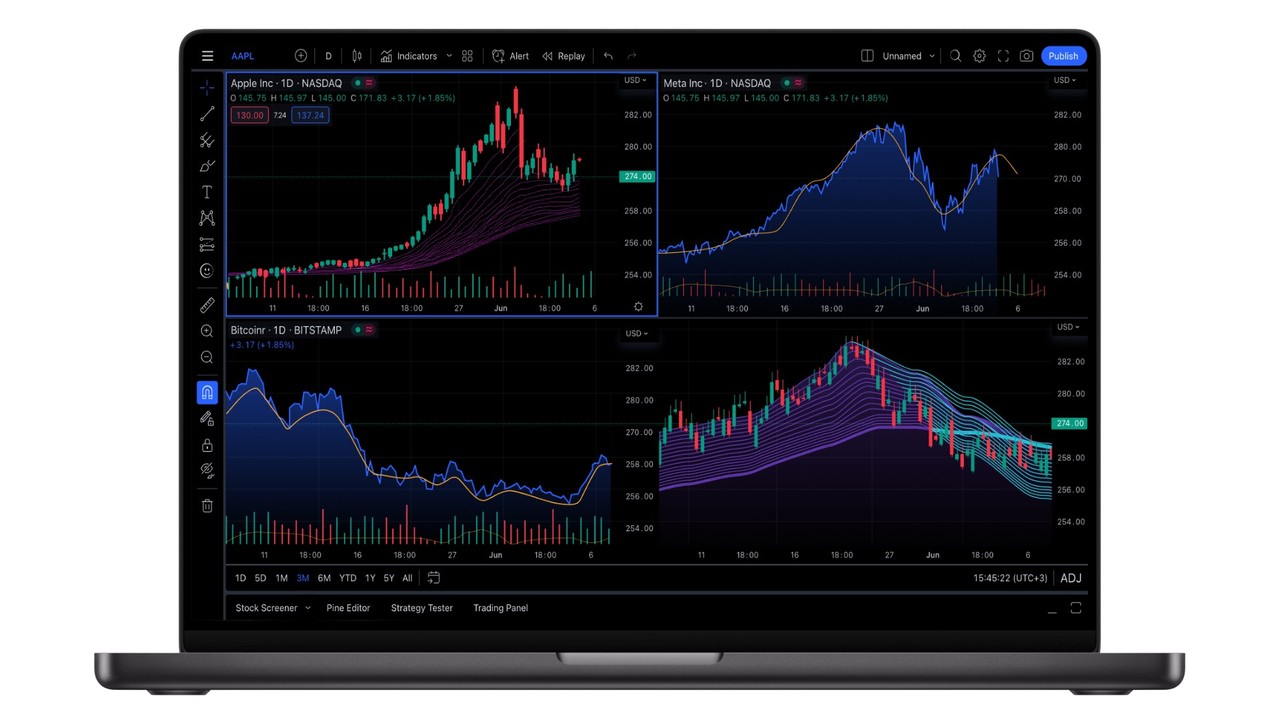1280x720 pixels.
Task: Open symbol search via magnifier icon
Action: point(956,56)
